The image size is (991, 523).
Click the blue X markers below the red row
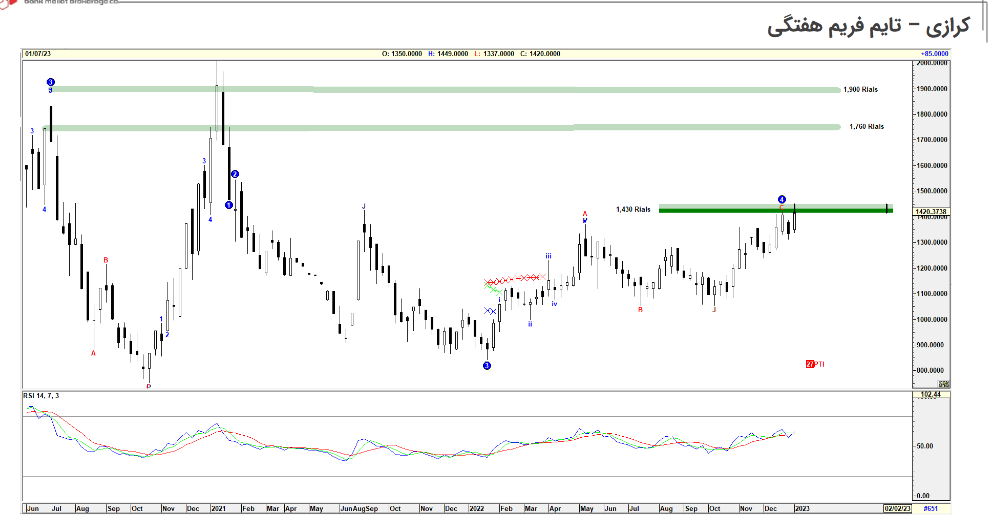491,311
